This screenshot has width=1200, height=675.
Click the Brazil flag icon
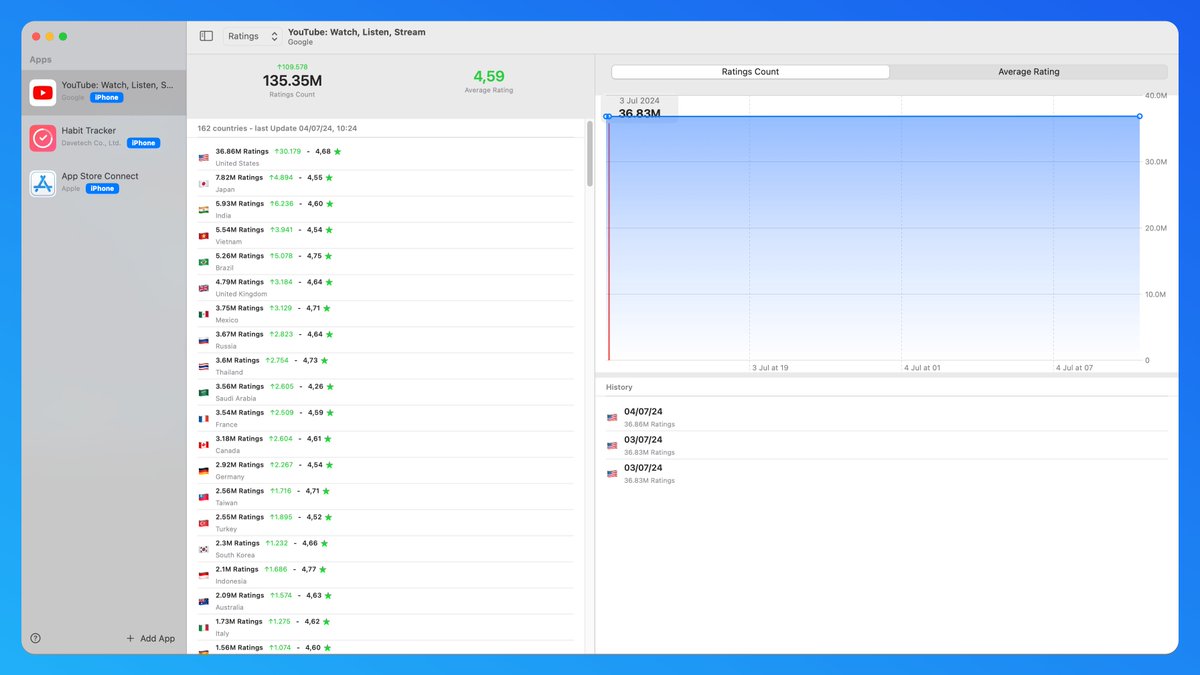pos(203,261)
